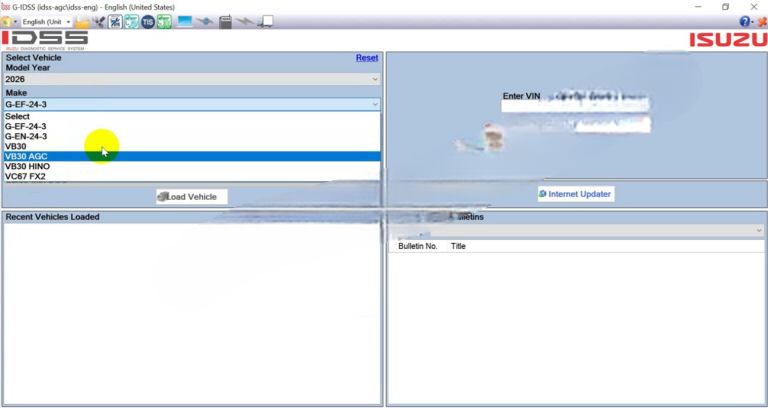Click the orange X icon beside help
The width and height of the screenshot is (768, 408).
point(762,22)
